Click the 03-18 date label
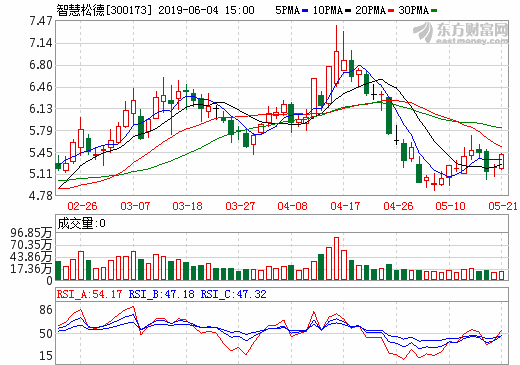520x365 pixels. (187, 206)
